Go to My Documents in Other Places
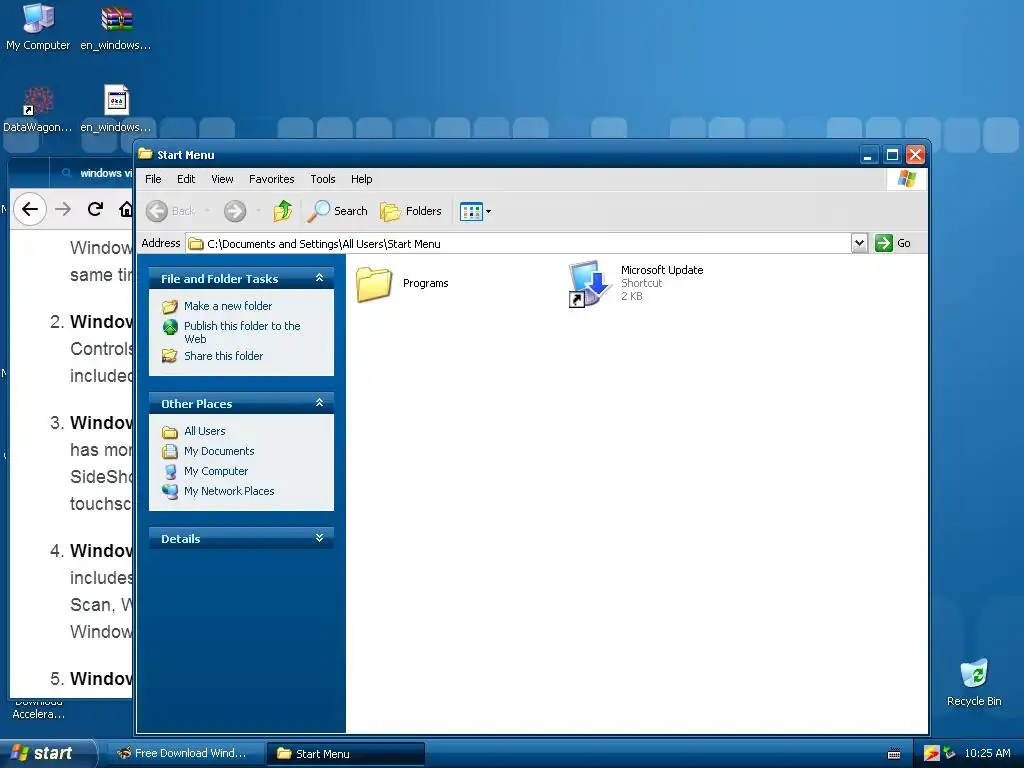The height and width of the screenshot is (768, 1024). coord(219,451)
